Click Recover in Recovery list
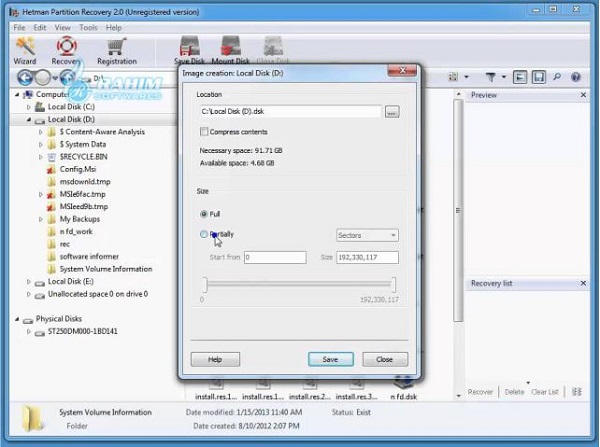The image size is (600, 447). pyautogui.click(x=480, y=392)
